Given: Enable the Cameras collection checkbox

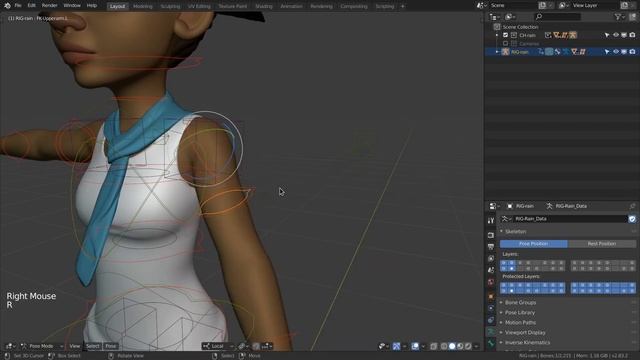Looking at the screenshot, I should coord(505,43).
